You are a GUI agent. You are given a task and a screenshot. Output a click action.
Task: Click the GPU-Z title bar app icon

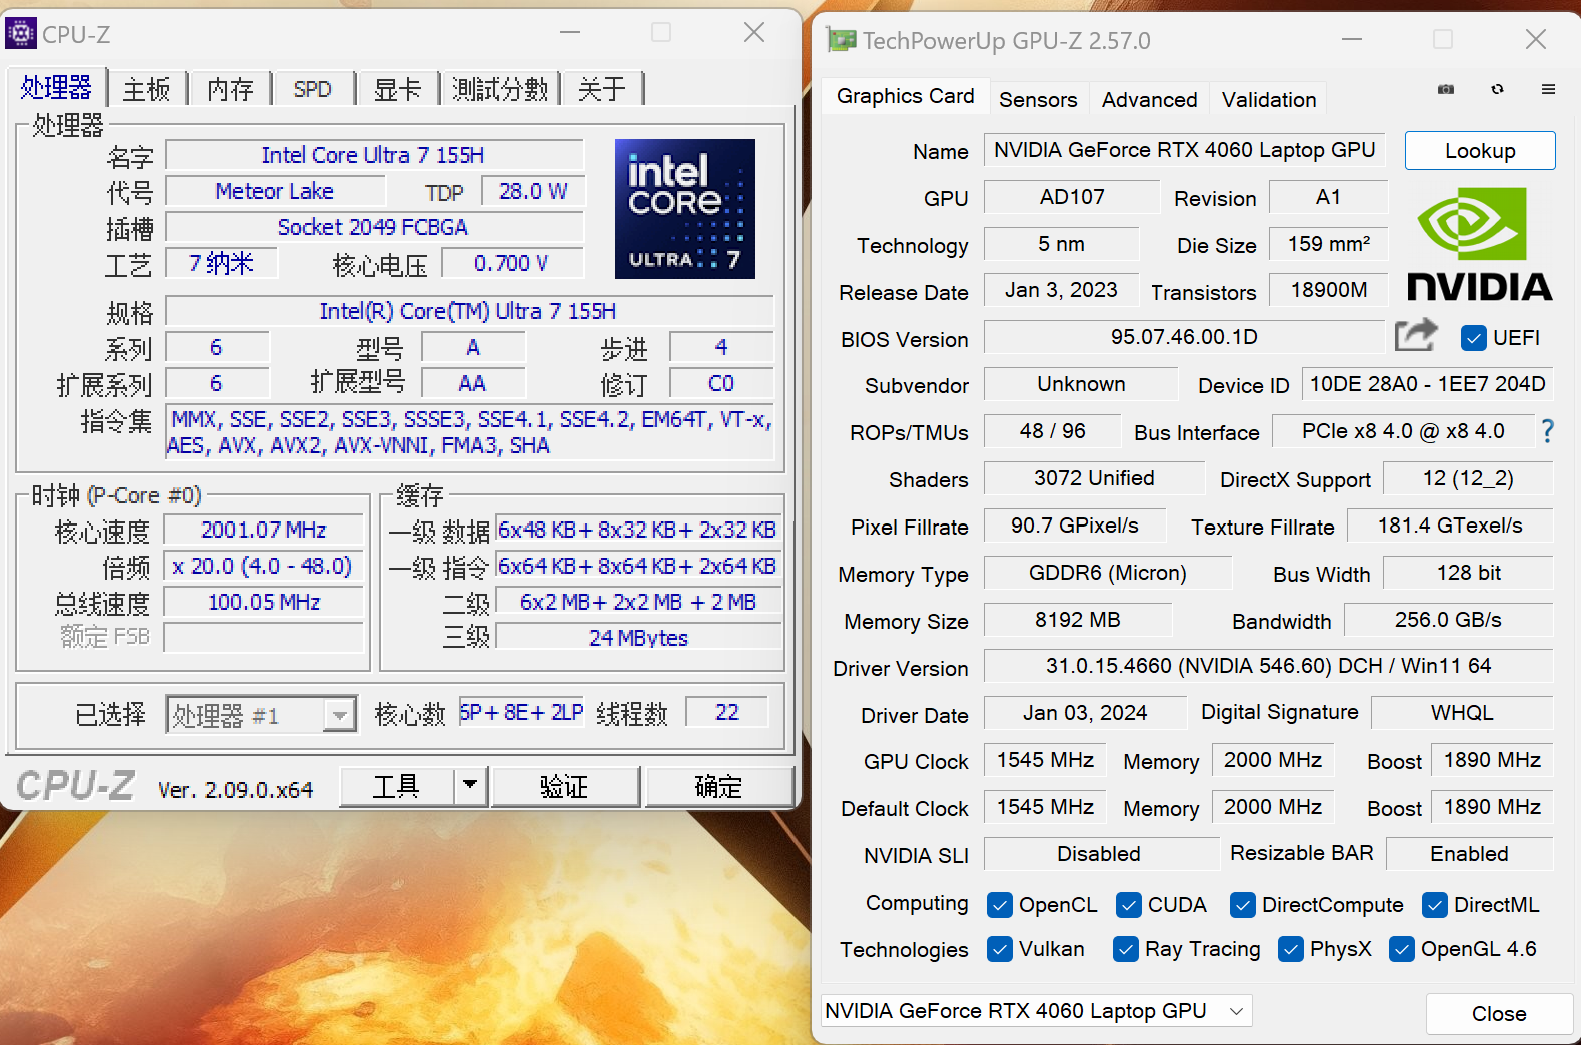[x=842, y=40]
